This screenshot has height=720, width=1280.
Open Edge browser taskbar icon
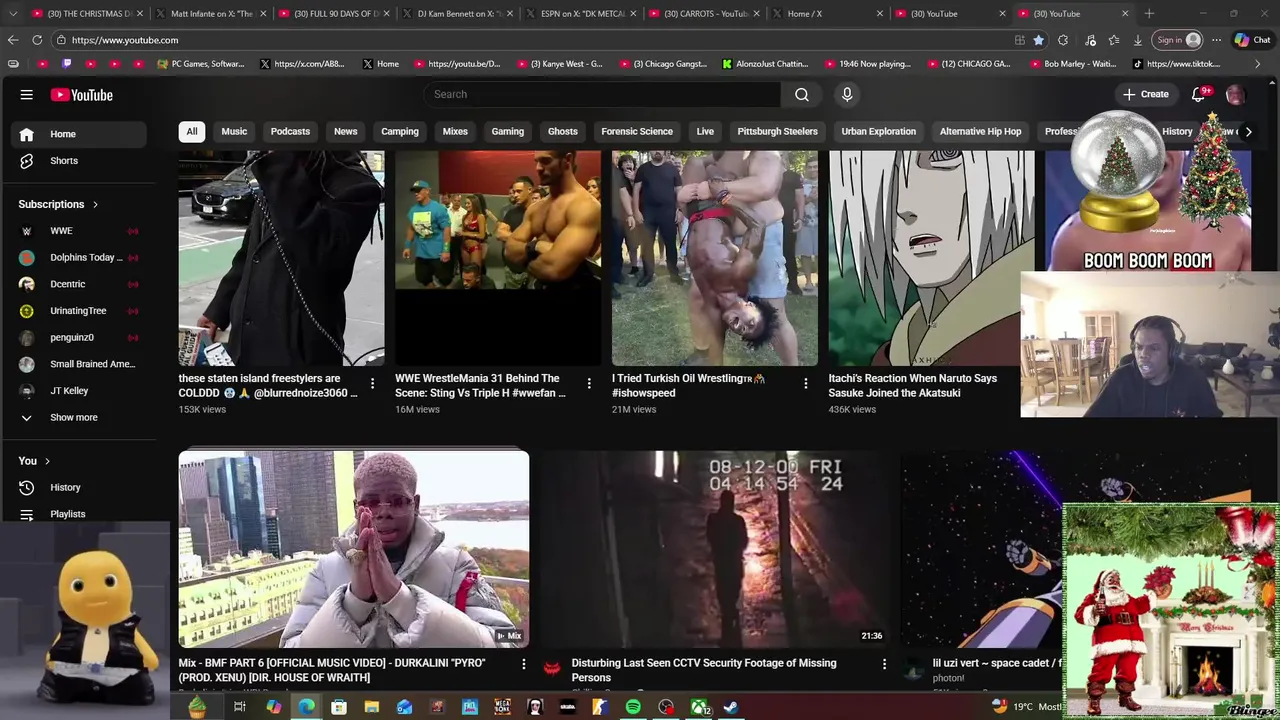pos(306,707)
